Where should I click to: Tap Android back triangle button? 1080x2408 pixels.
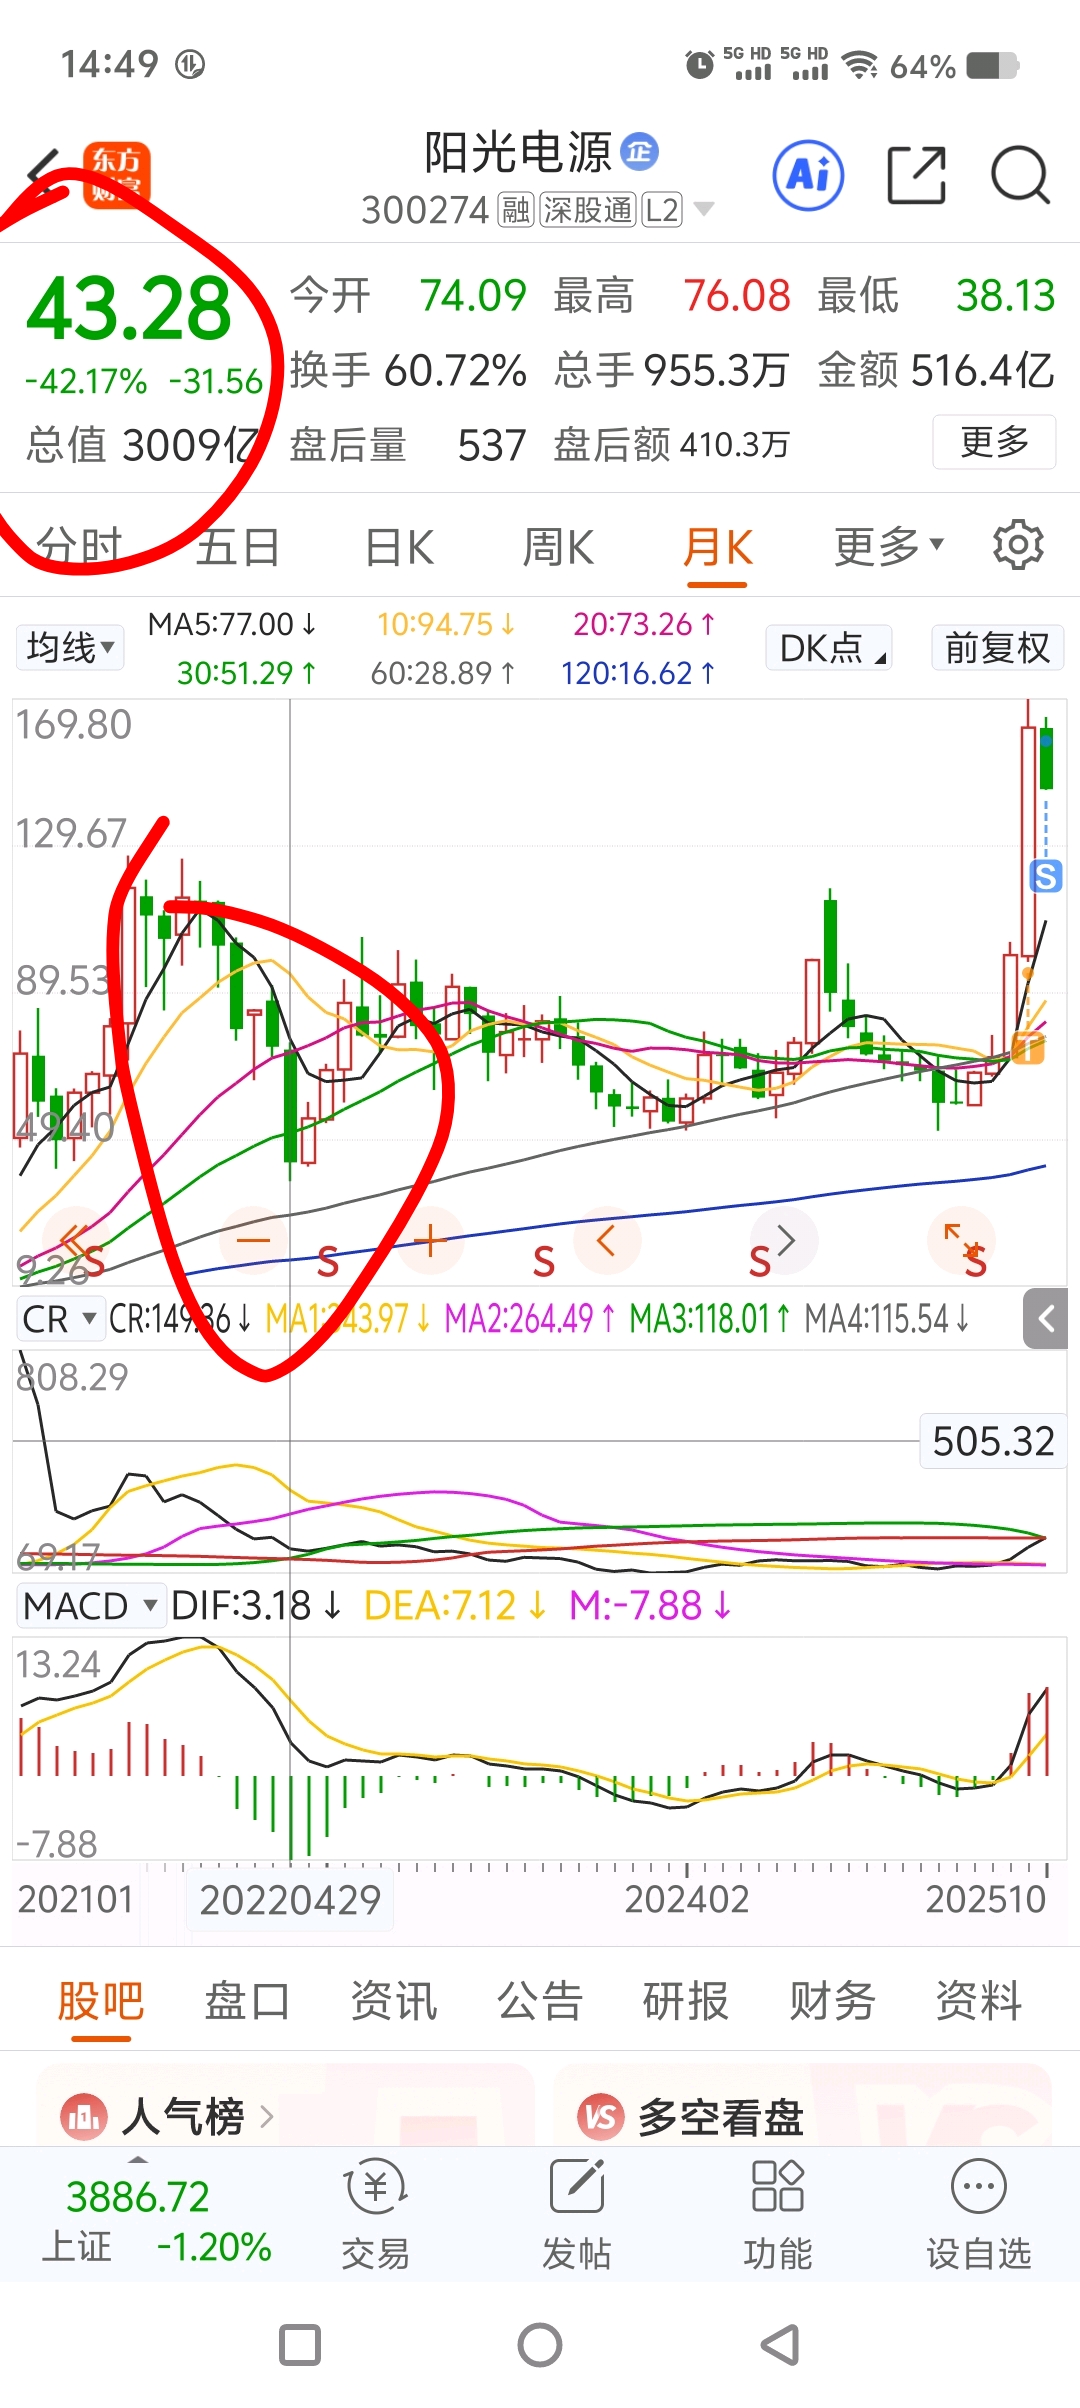(x=780, y=2345)
